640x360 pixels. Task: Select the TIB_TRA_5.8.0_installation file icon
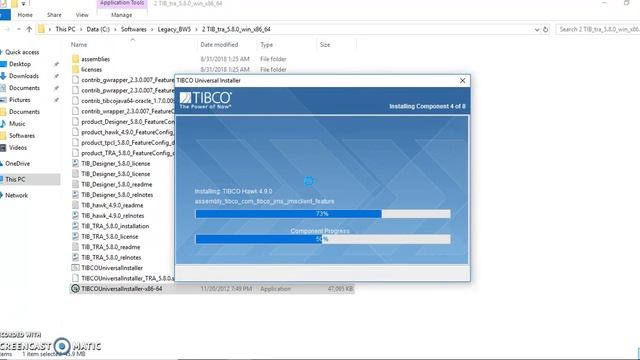(x=75, y=226)
